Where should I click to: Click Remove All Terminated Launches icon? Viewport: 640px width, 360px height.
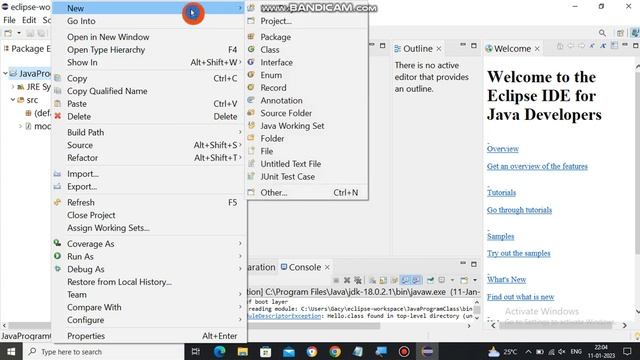[x=358, y=280]
